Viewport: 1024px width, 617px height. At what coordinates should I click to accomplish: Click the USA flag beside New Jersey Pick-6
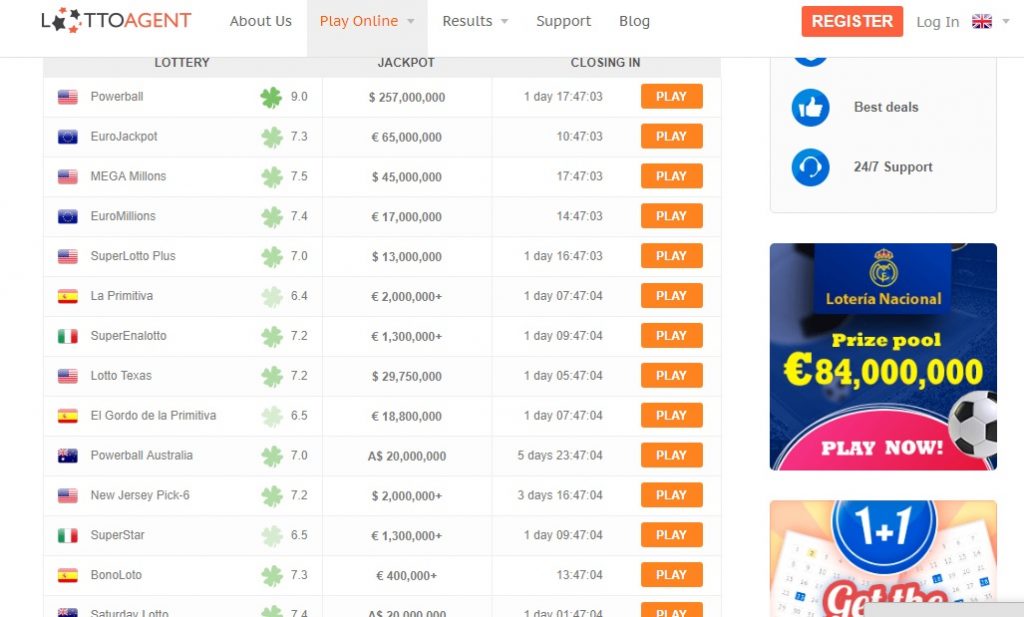click(x=67, y=496)
